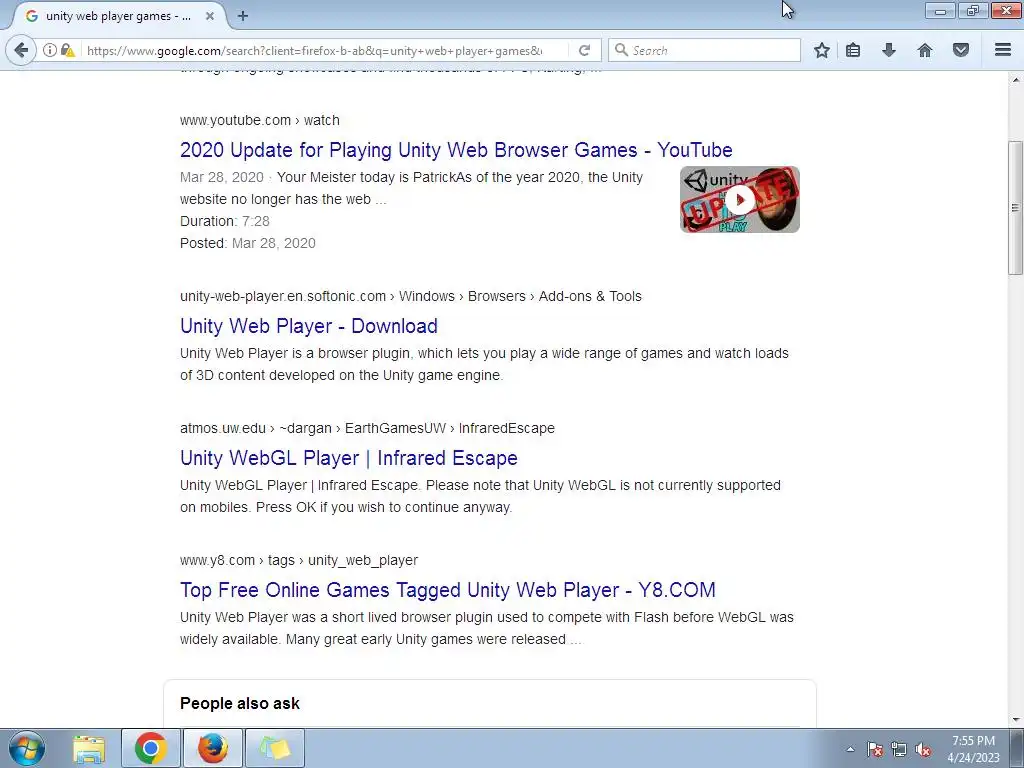The image size is (1024, 768).
Task: Go to Firefox home page icon
Action: (925, 50)
